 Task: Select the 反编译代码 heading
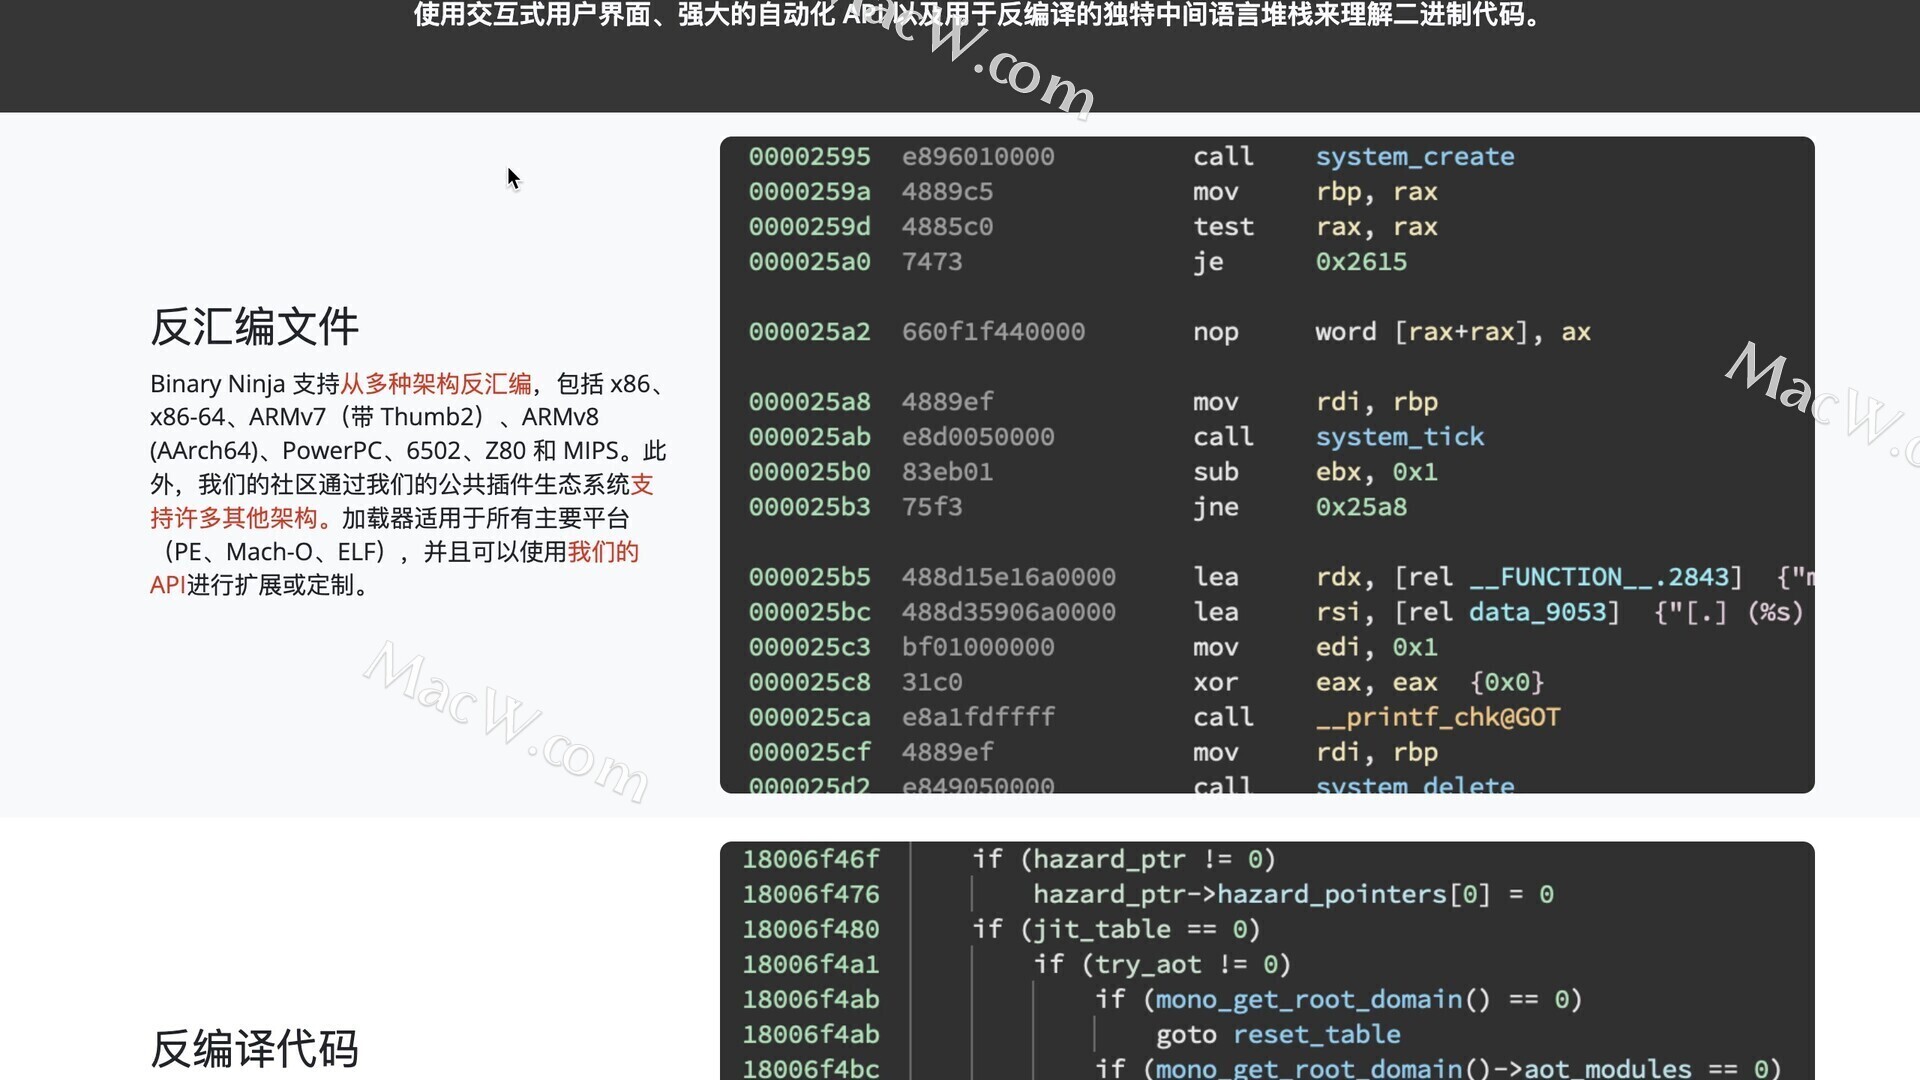click(x=254, y=1048)
